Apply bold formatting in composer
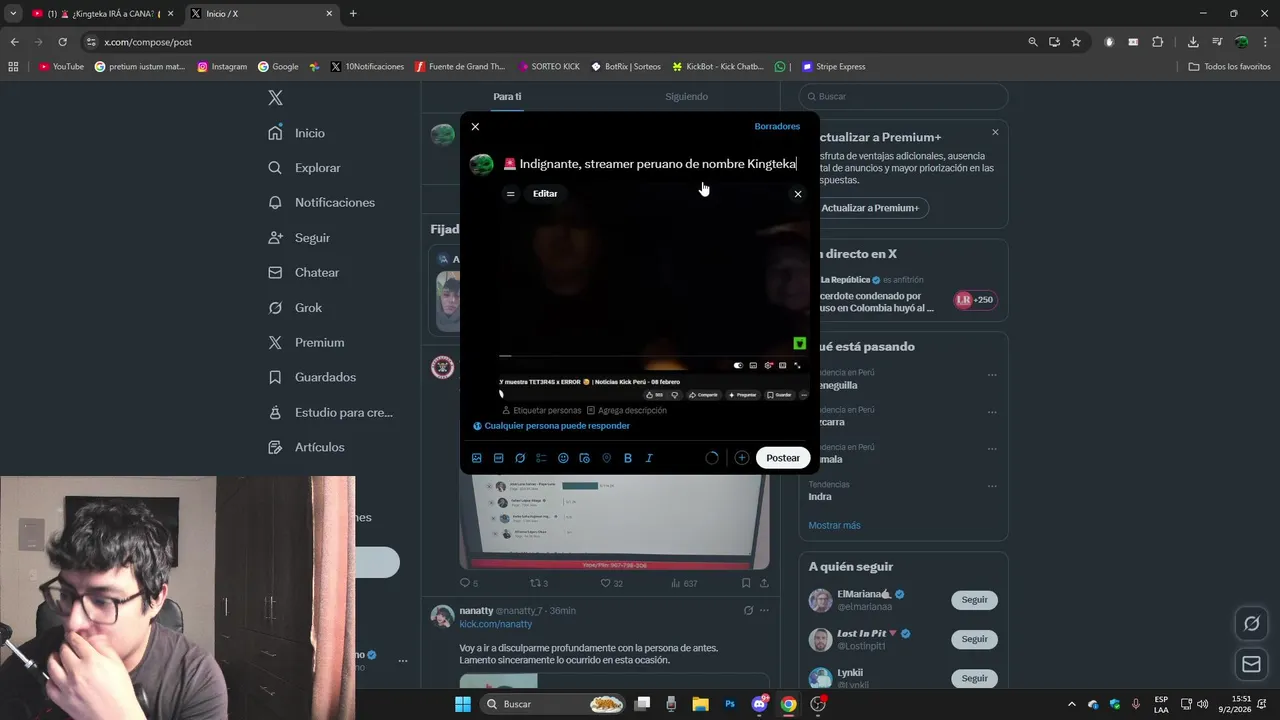Screen dimensions: 1280x720 628,458
